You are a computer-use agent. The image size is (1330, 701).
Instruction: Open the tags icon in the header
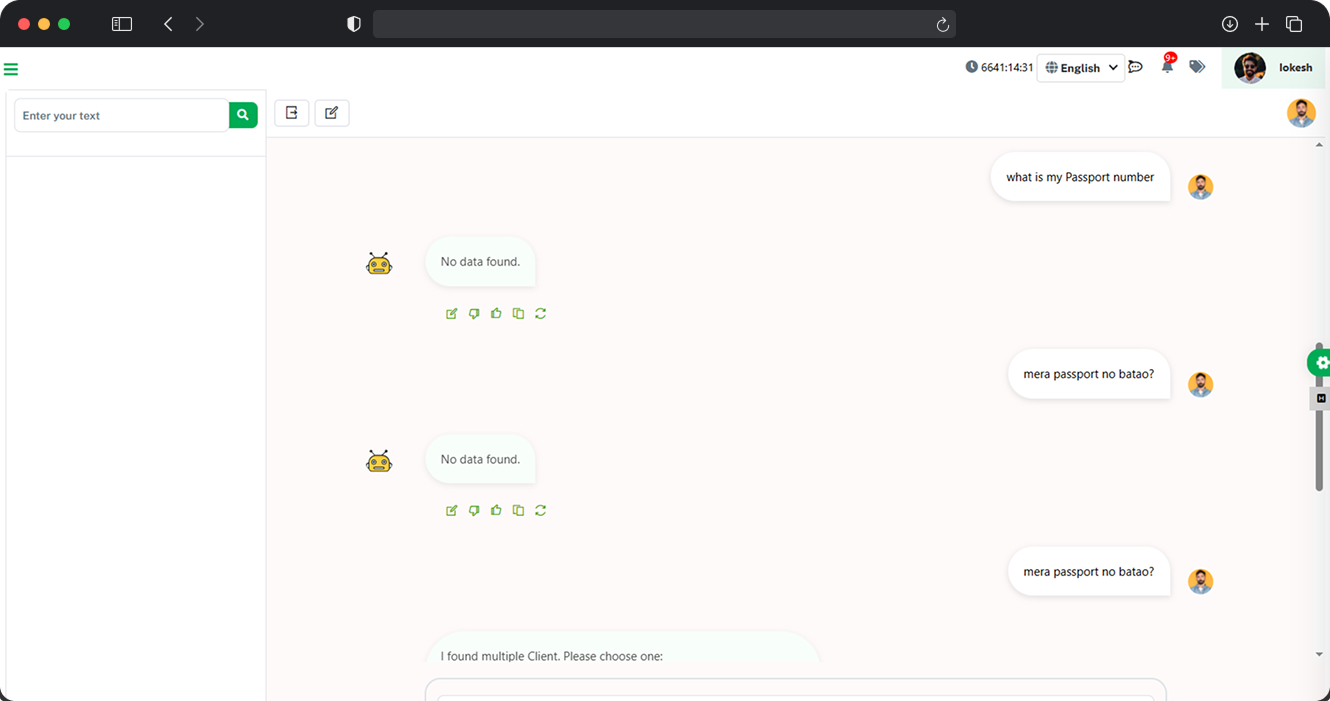coord(1197,66)
